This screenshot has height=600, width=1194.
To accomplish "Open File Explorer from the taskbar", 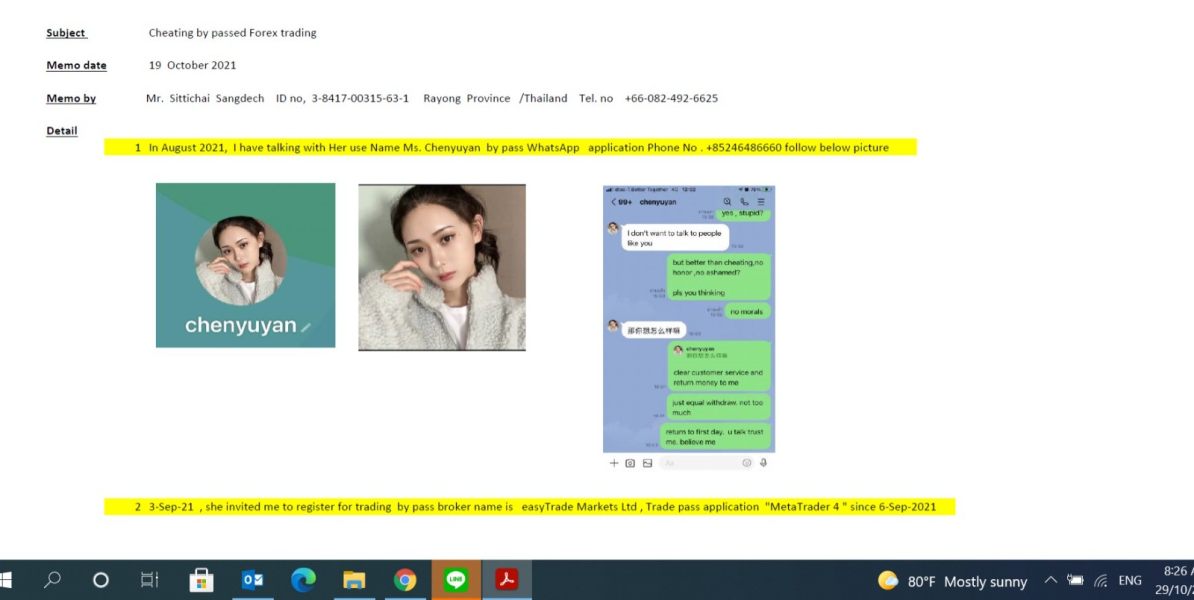I will click(354, 580).
